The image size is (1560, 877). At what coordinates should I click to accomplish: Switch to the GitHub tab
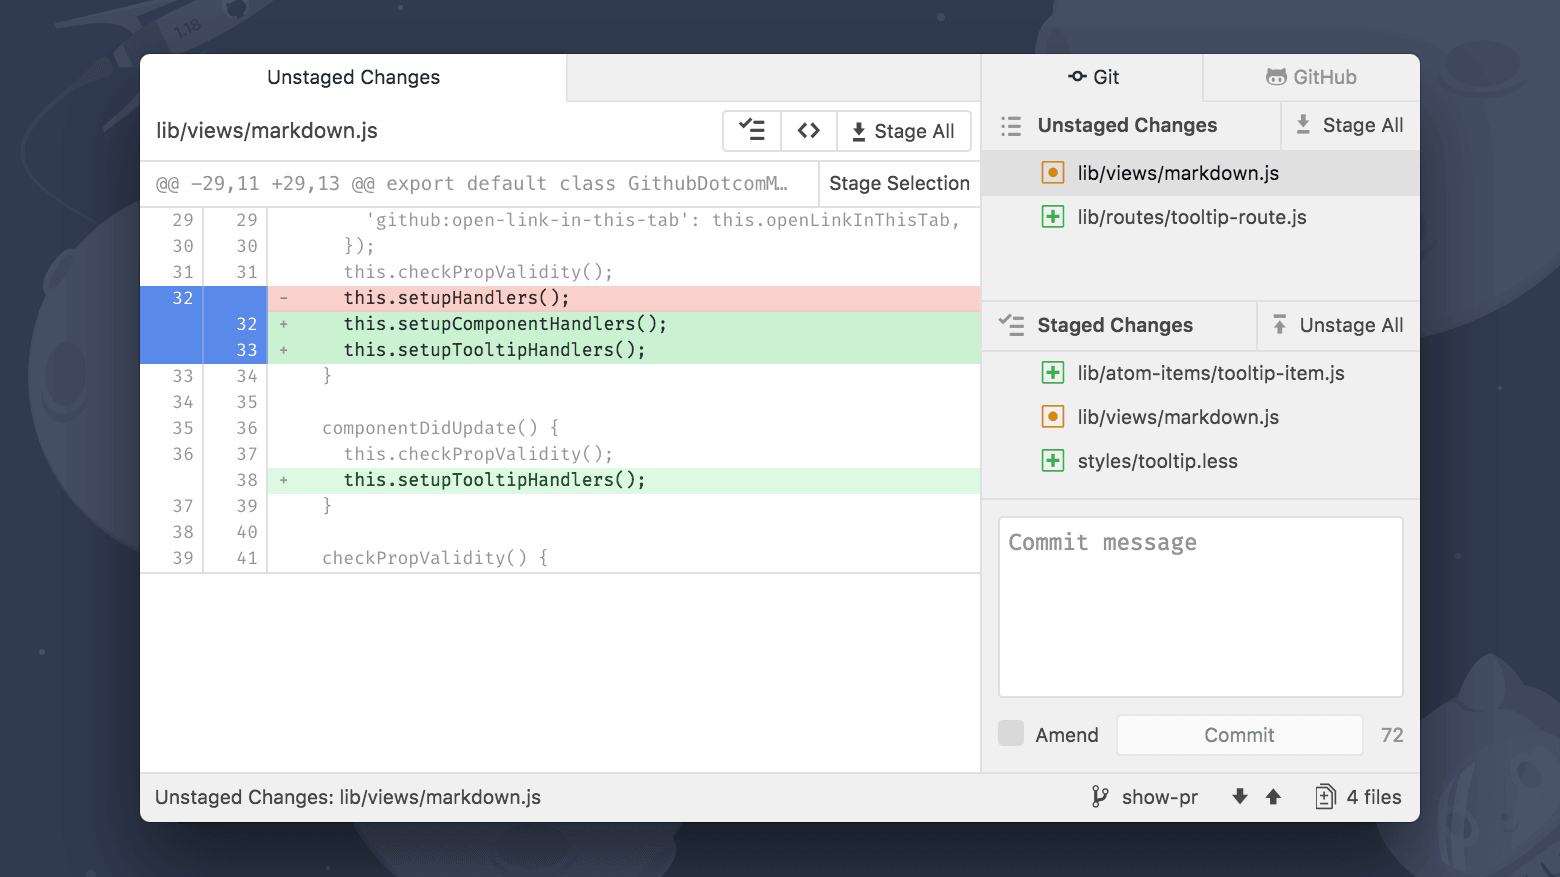pyautogui.click(x=1311, y=77)
